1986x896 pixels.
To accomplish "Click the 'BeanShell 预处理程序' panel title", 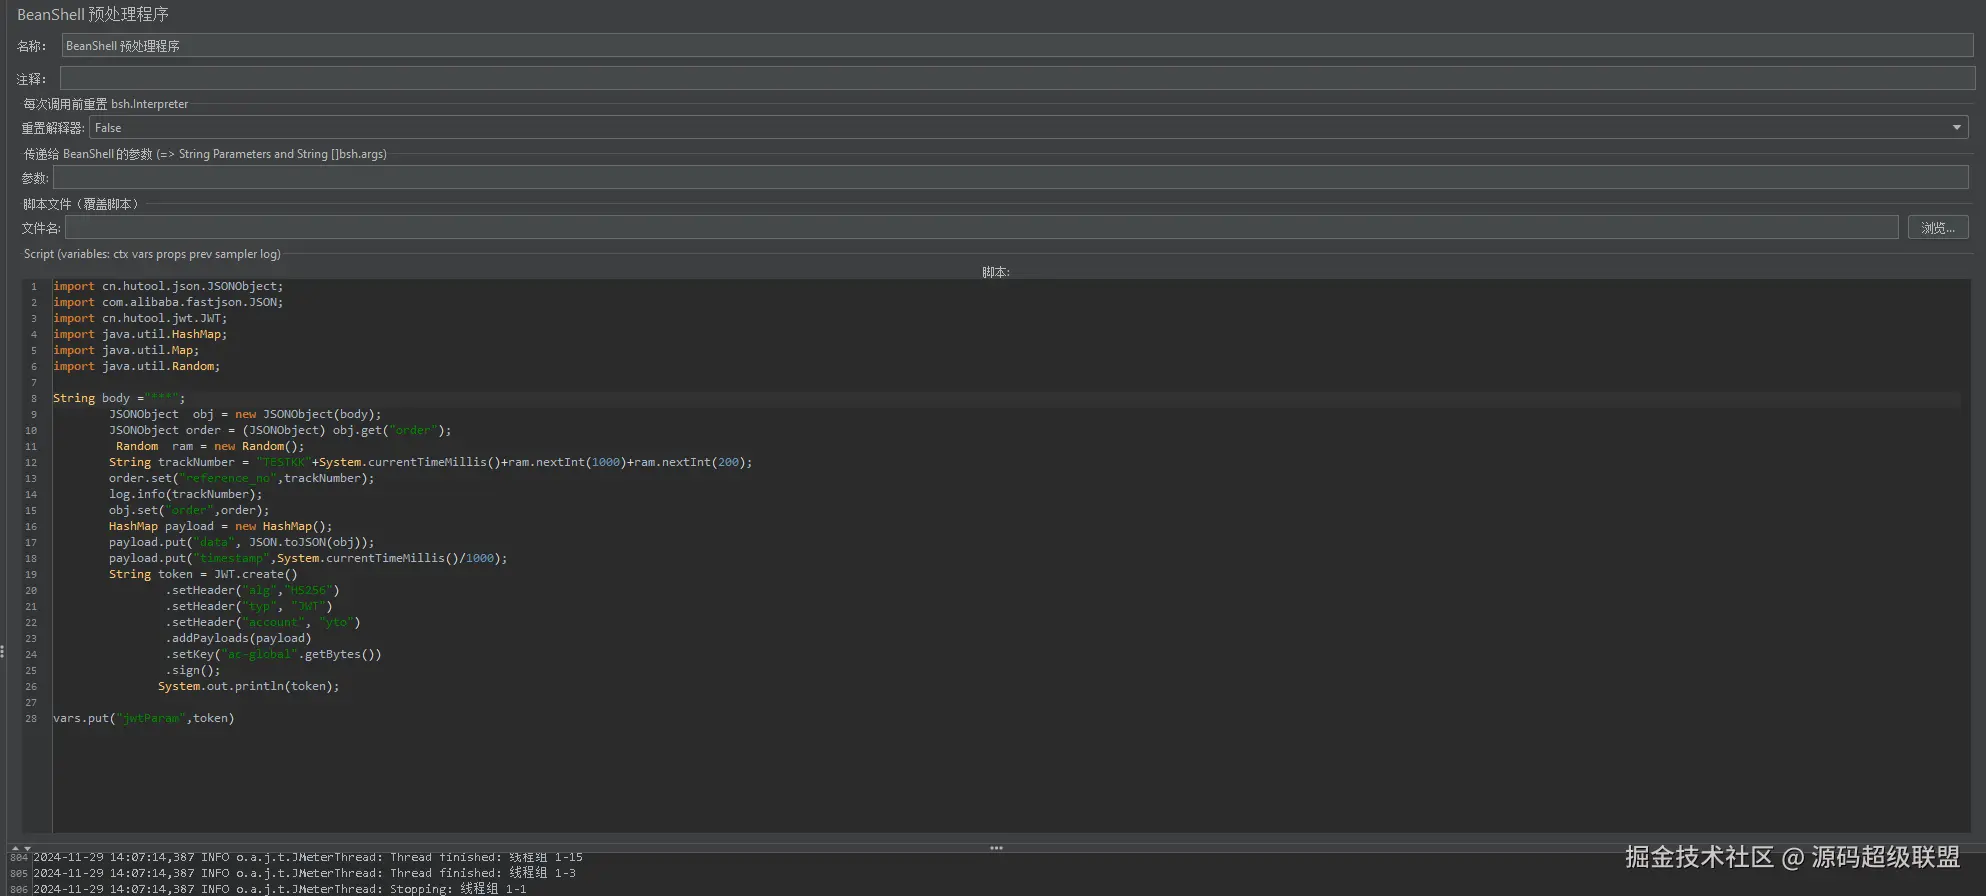I will (93, 14).
